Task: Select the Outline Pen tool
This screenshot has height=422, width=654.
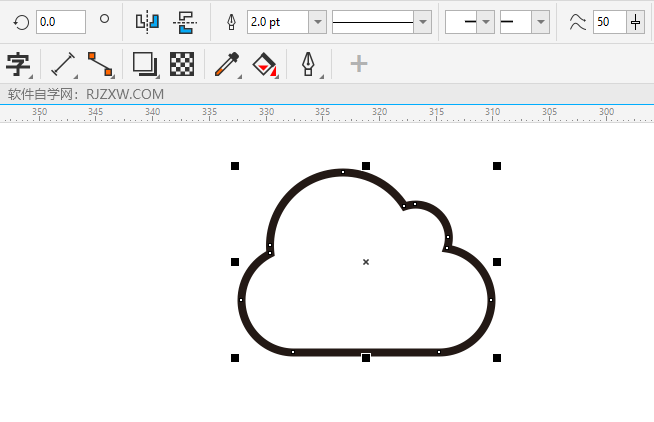Action: coord(308,64)
